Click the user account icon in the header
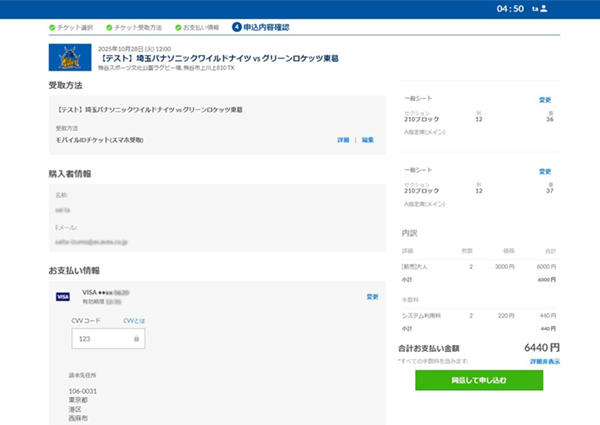This screenshot has height=425, width=600. click(x=543, y=8)
